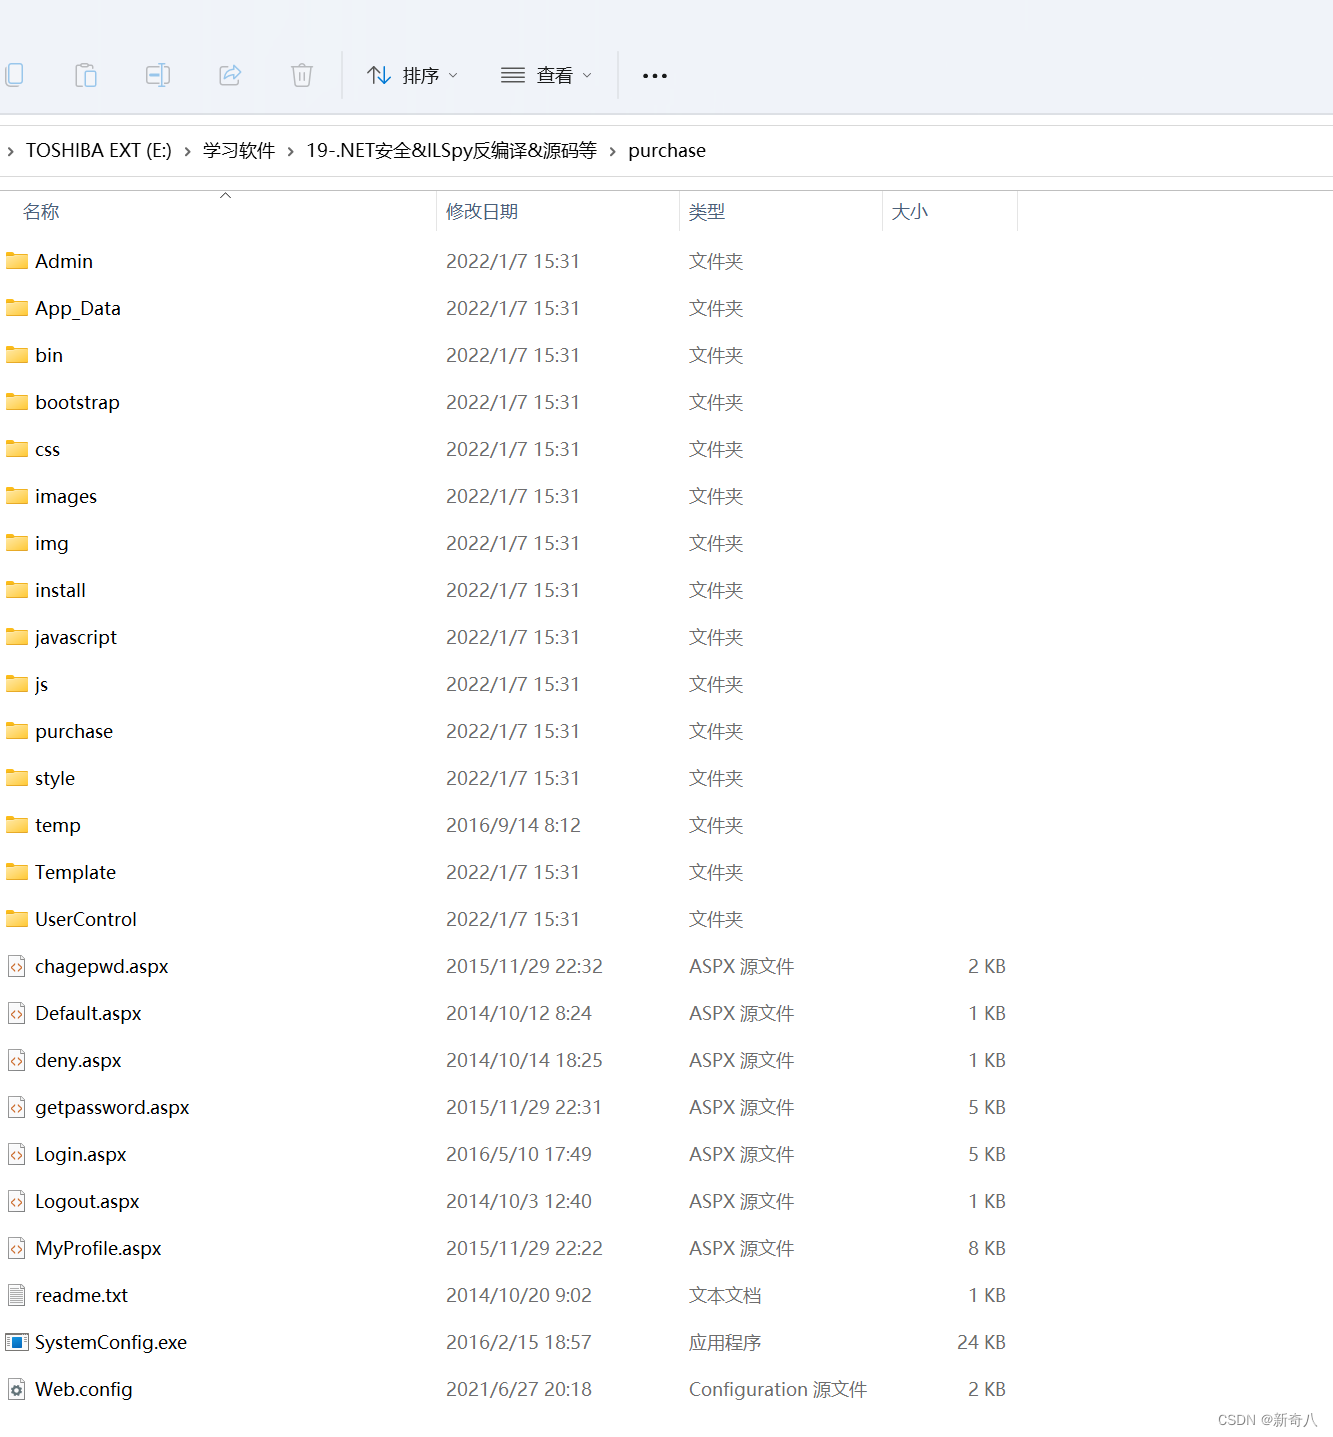
Task: Select the images folder icon
Action: click(17, 496)
